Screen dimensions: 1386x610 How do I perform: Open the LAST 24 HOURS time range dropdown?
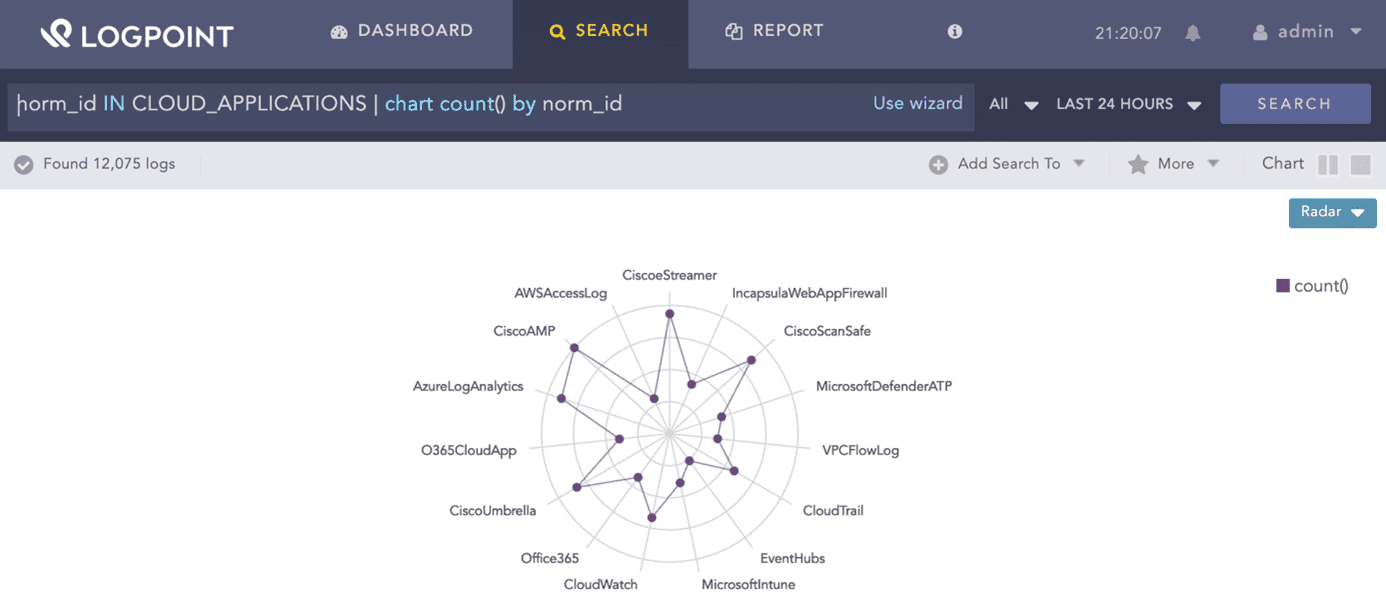click(x=1129, y=104)
